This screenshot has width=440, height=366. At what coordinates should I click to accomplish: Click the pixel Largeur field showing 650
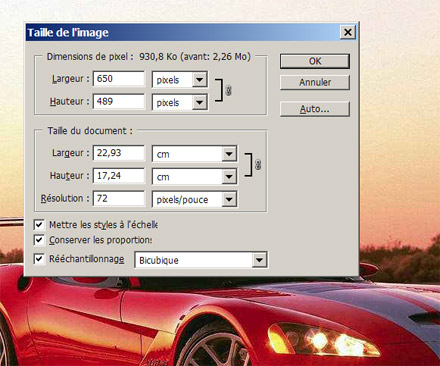tap(119, 79)
